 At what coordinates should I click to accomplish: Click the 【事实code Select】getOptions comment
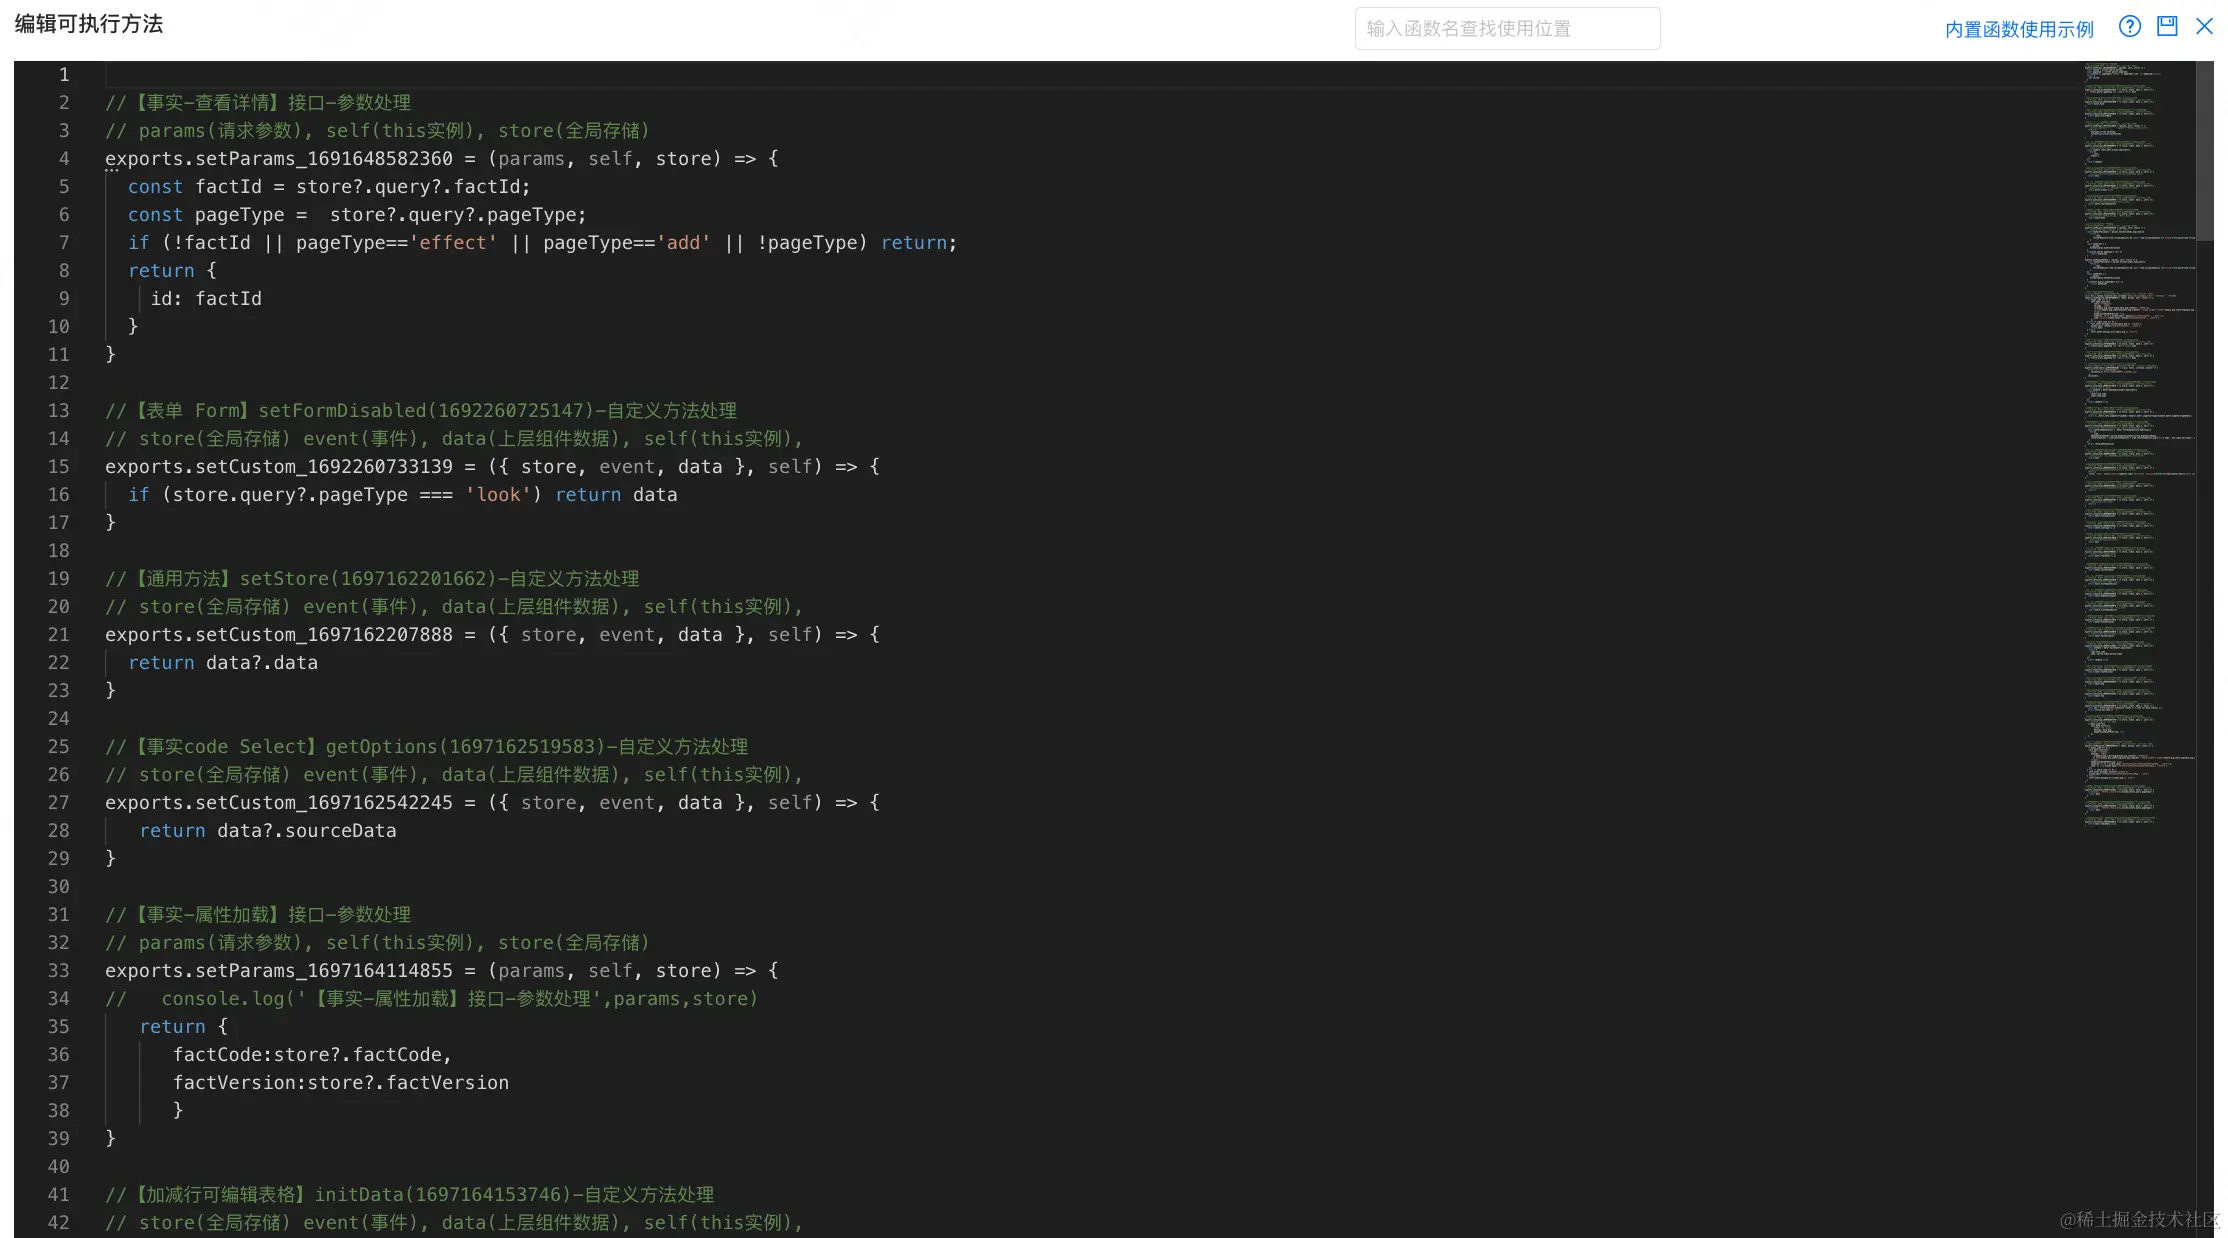click(x=427, y=747)
